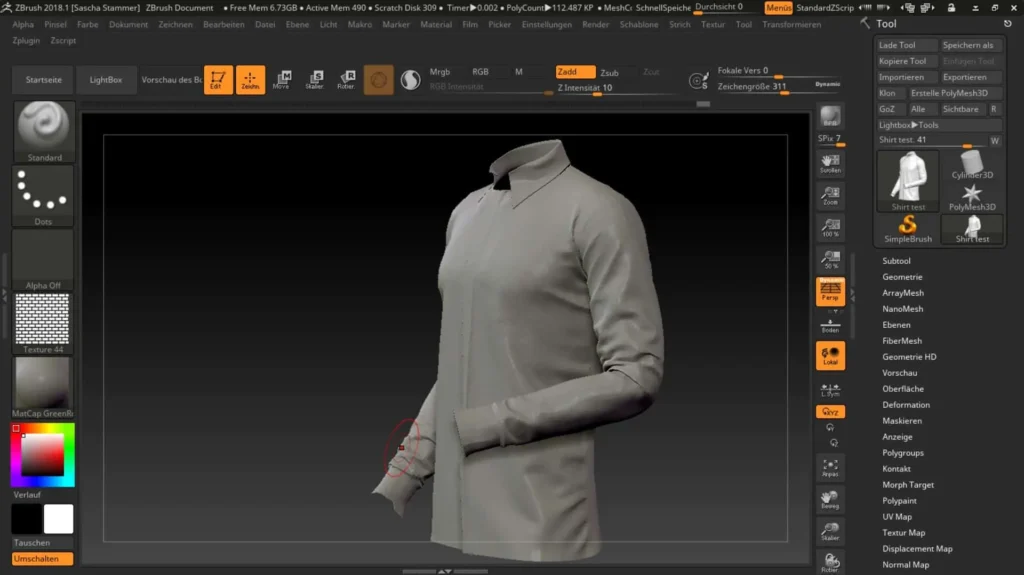Expand the Geometrie section
The height and width of the screenshot is (575, 1024).
coord(902,277)
